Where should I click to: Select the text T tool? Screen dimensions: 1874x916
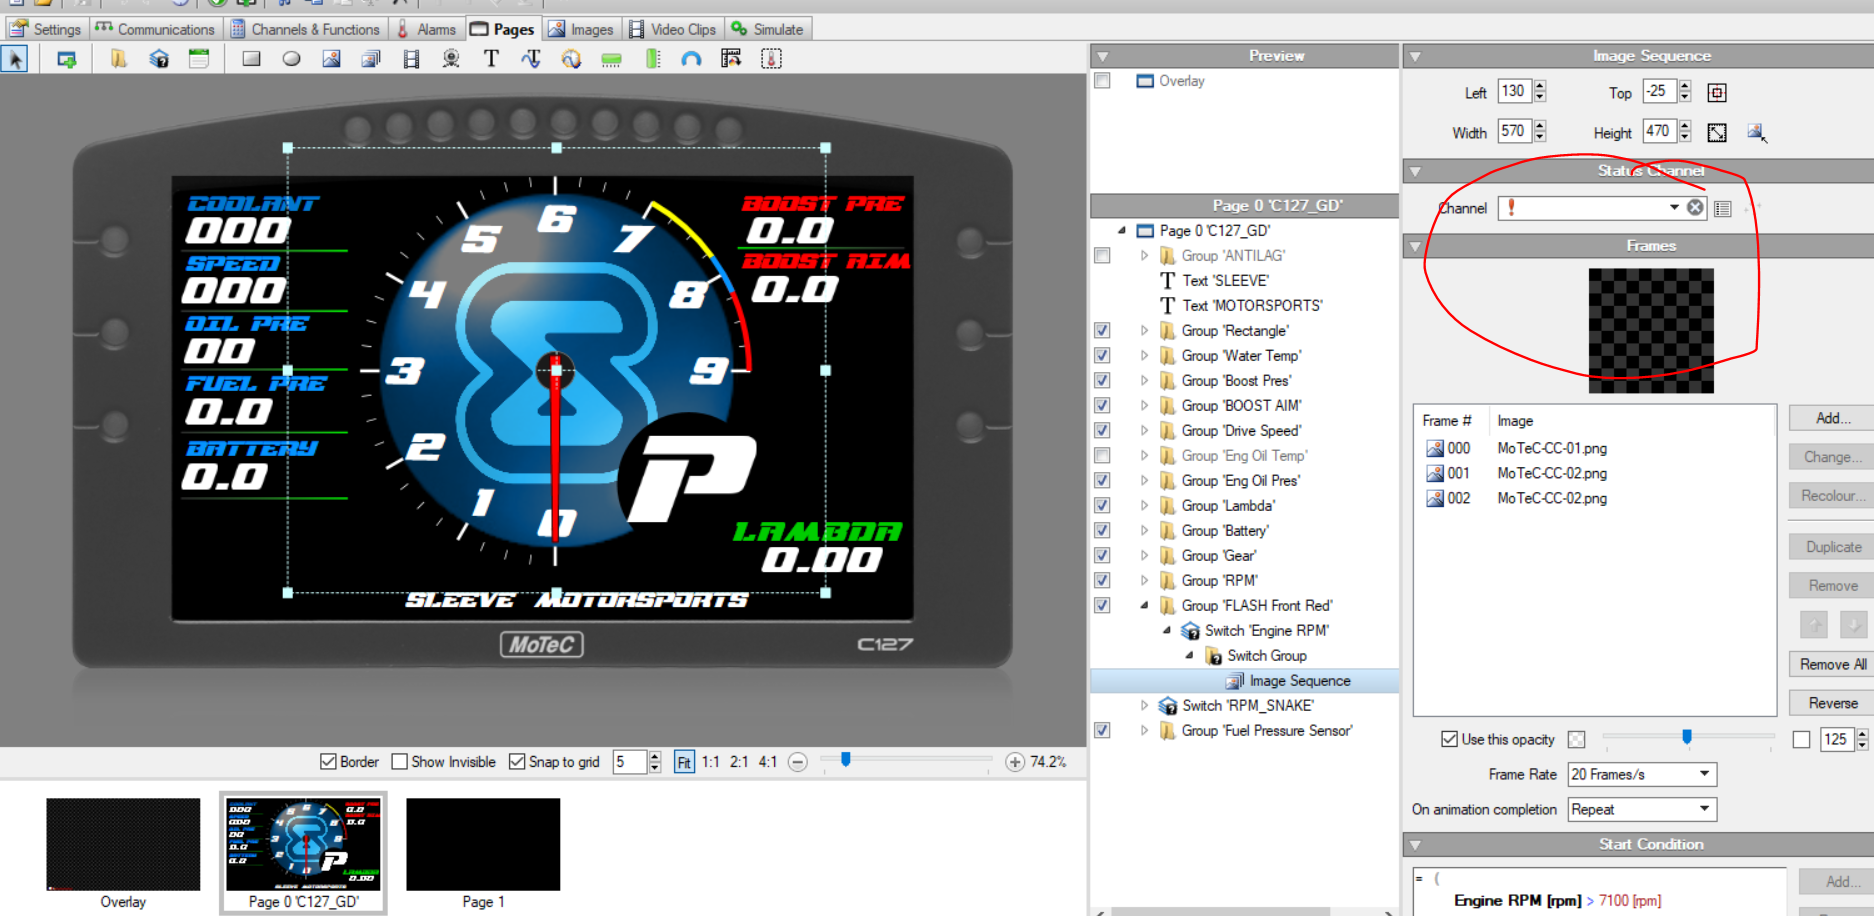click(x=491, y=59)
